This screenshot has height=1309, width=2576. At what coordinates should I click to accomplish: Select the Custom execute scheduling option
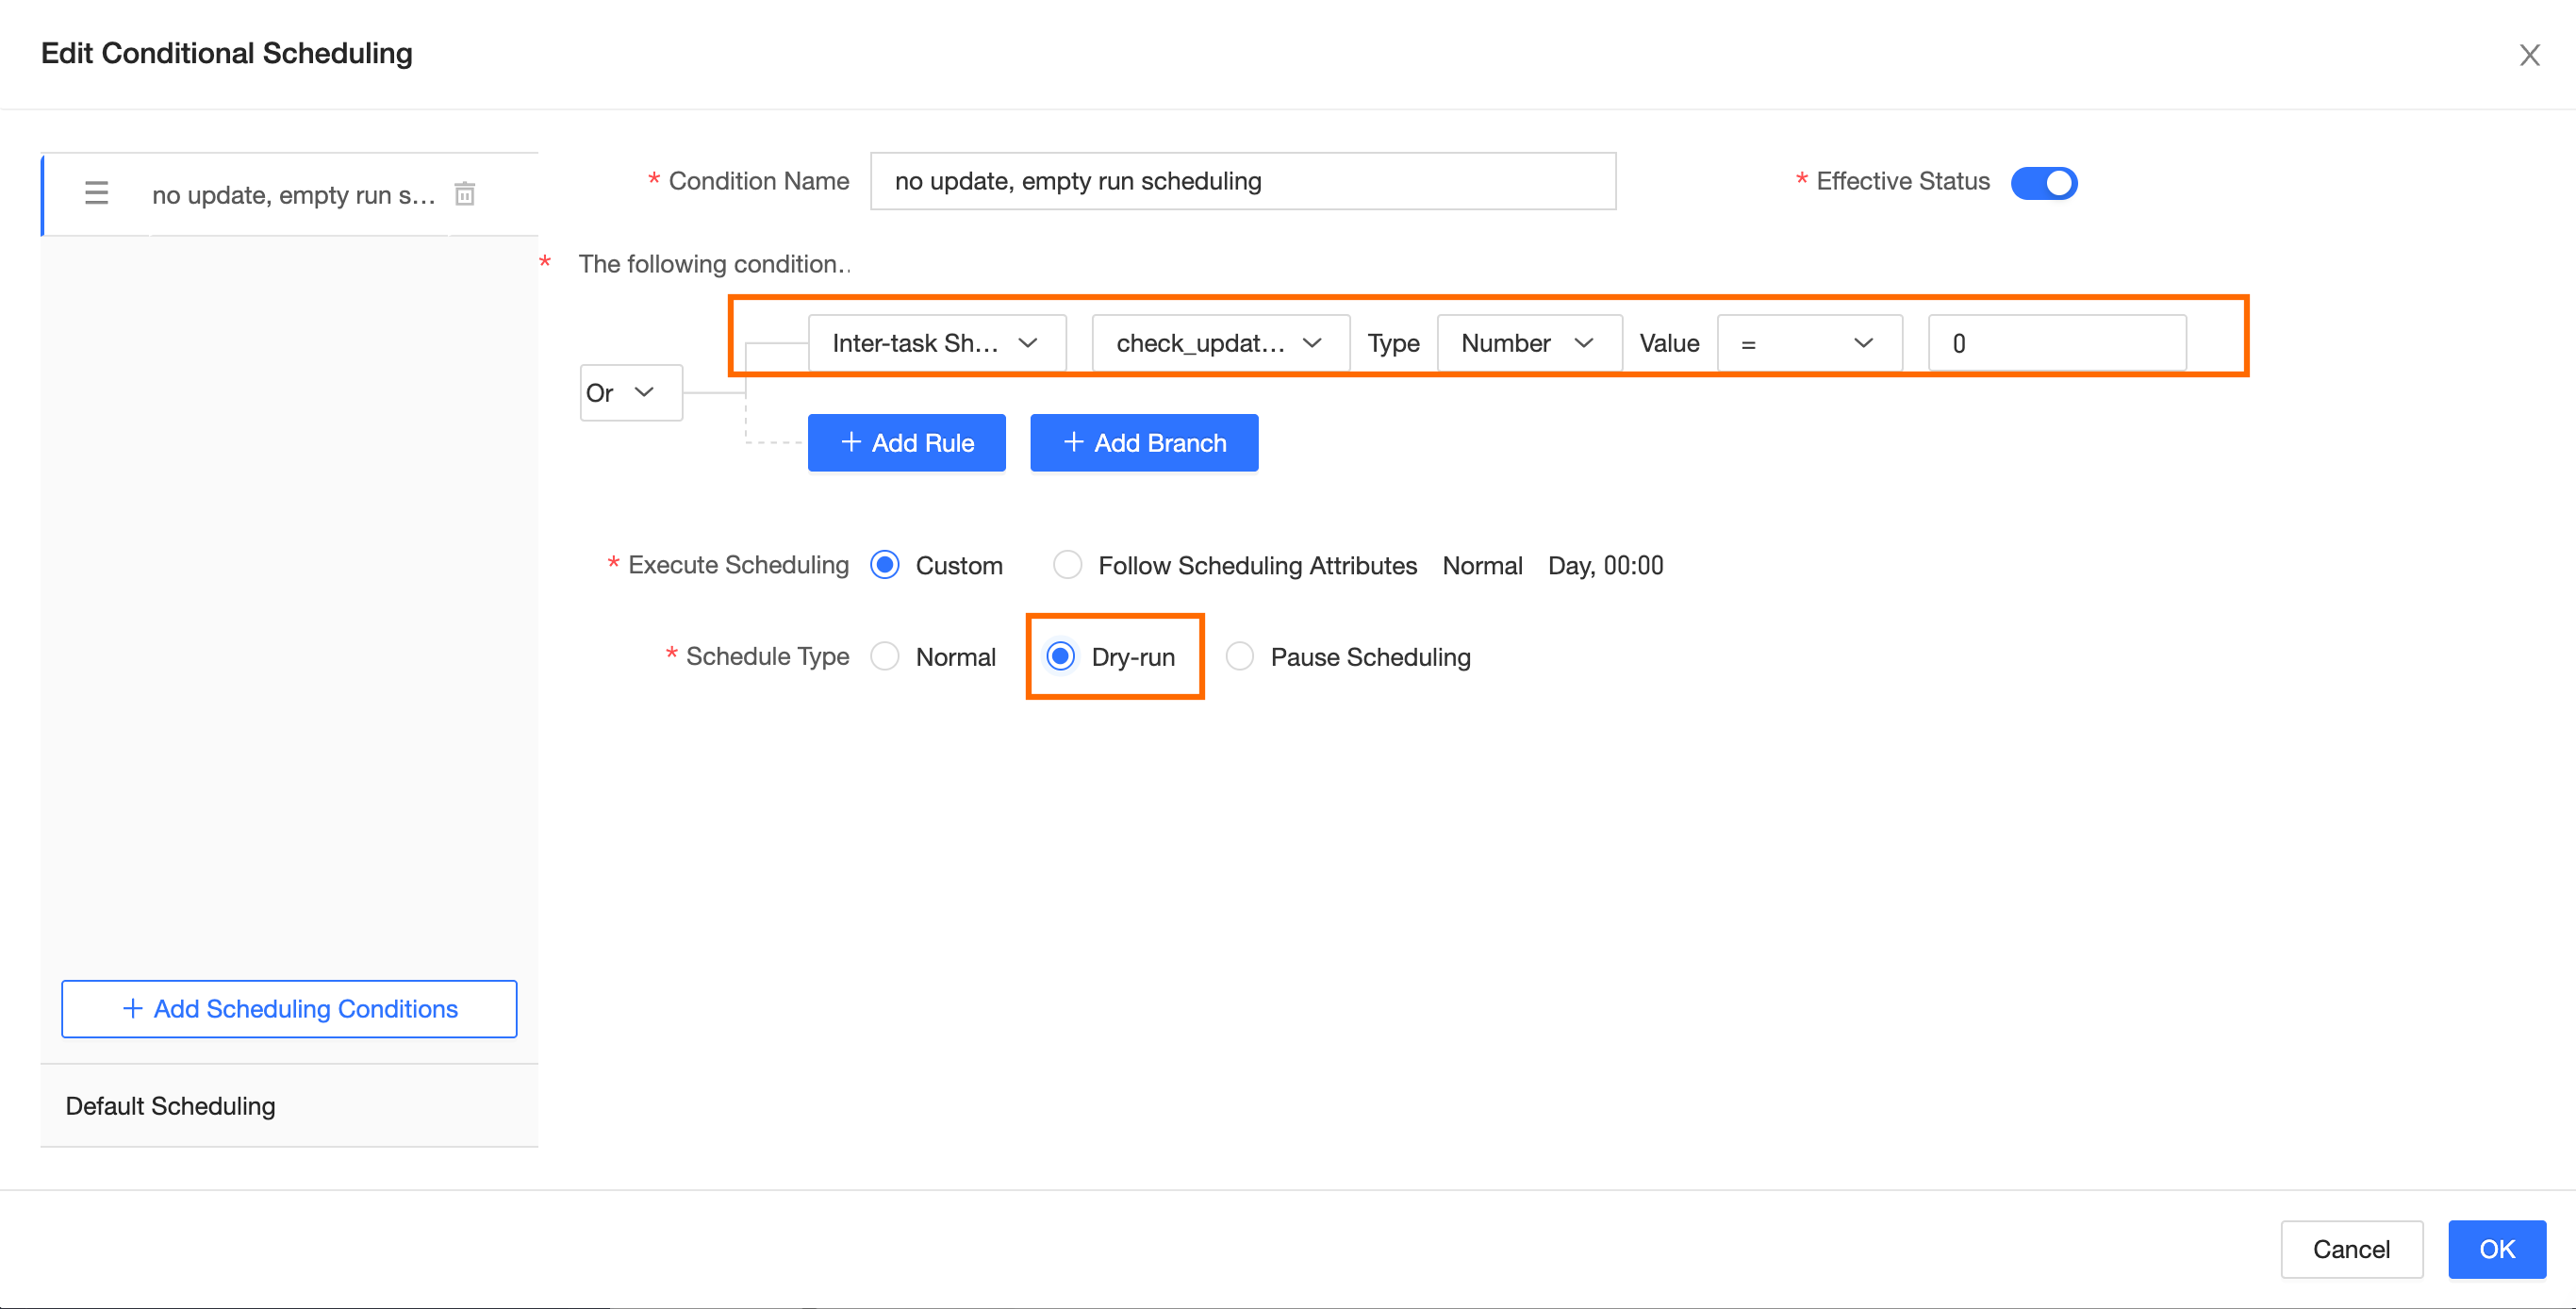(x=885, y=565)
